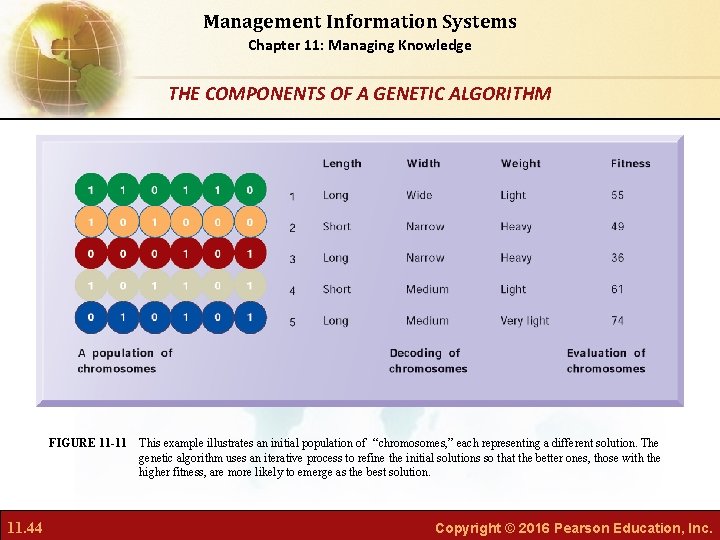Click fitness value 55

pyautogui.click(x=617, y=195)
